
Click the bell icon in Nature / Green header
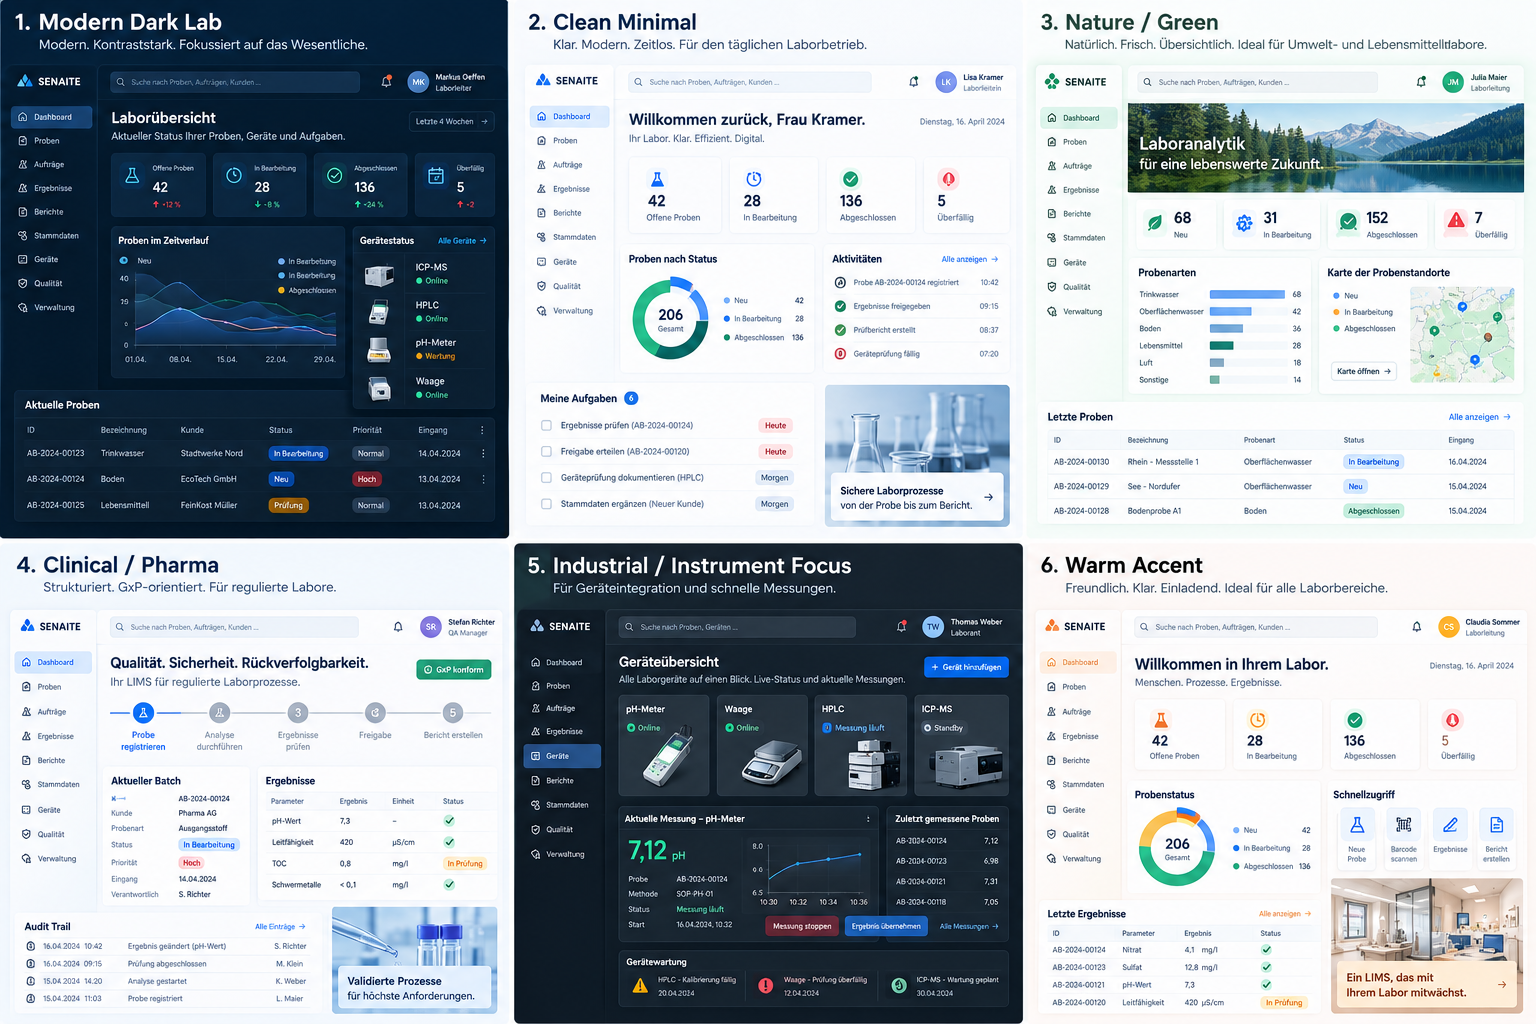(x=1421, y=82)
